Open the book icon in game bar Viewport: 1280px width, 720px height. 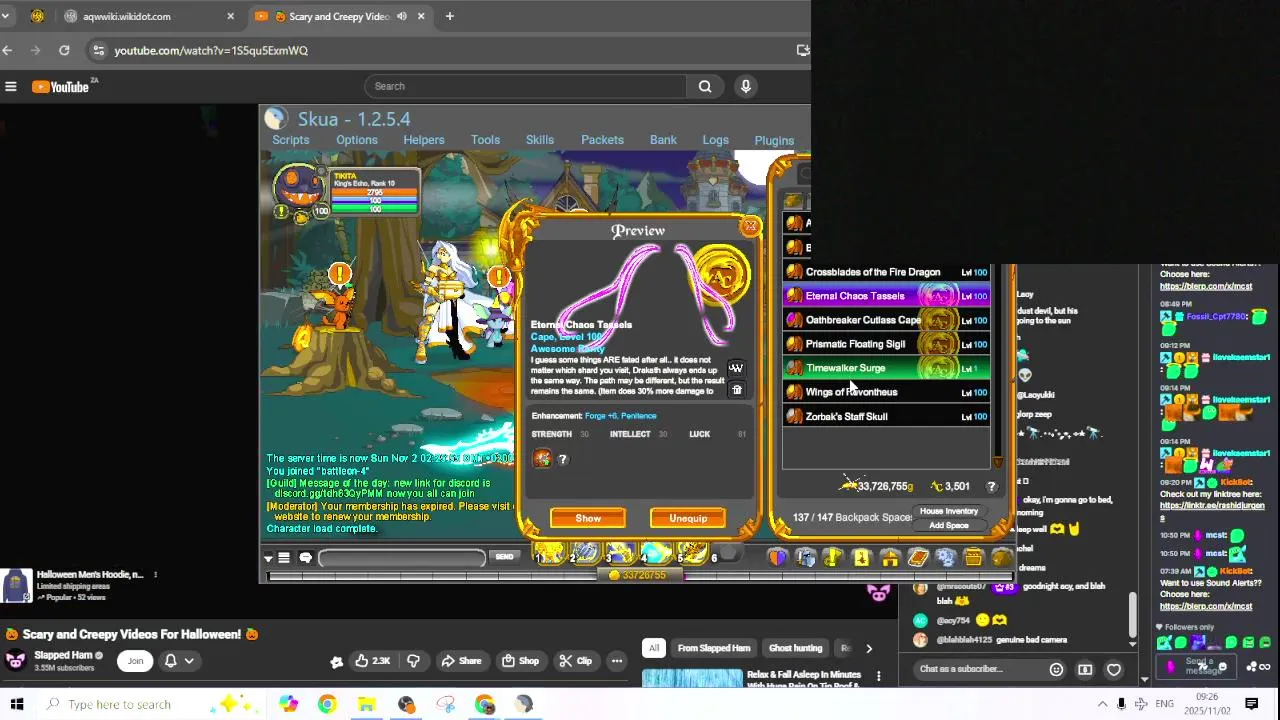(x=918, y=558)
